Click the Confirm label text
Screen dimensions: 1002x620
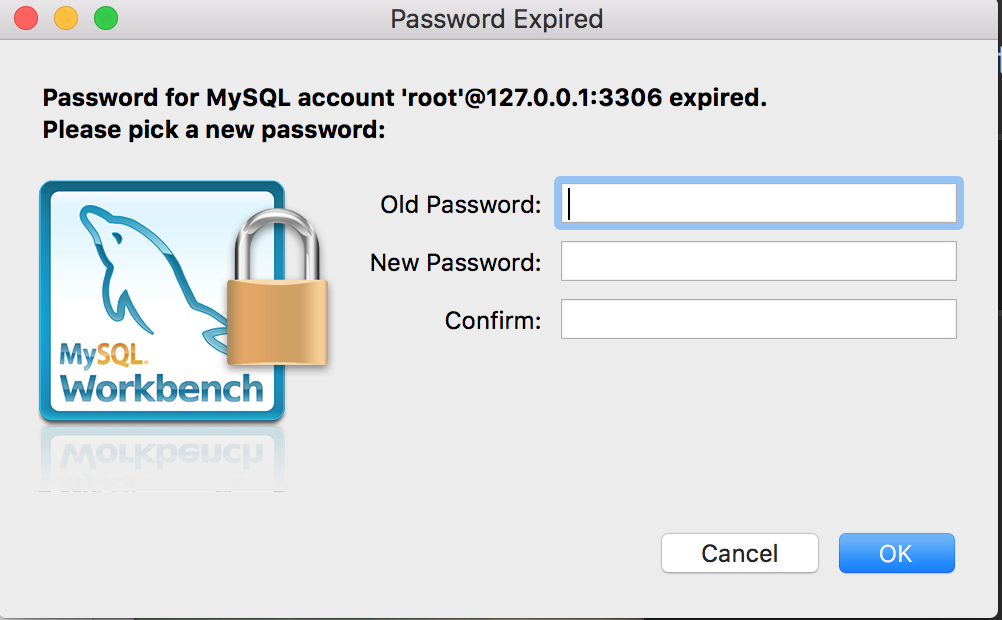(x=493, y=320)
